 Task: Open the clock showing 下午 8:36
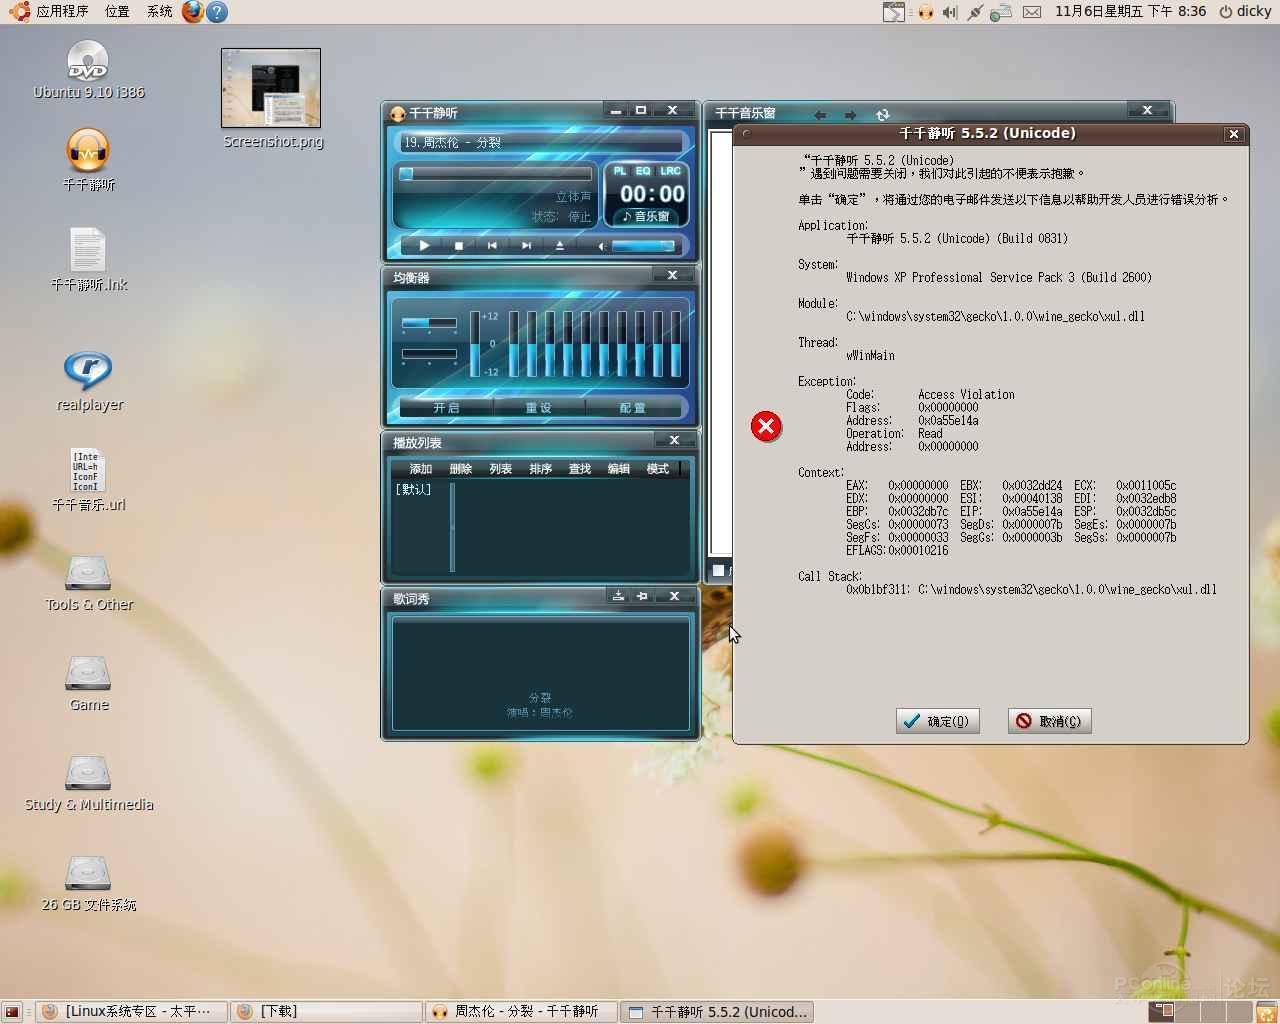1130,12
